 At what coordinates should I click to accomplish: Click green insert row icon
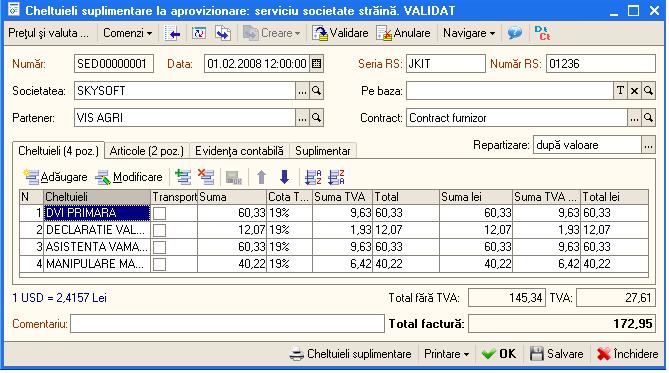[x=183, y=177]
